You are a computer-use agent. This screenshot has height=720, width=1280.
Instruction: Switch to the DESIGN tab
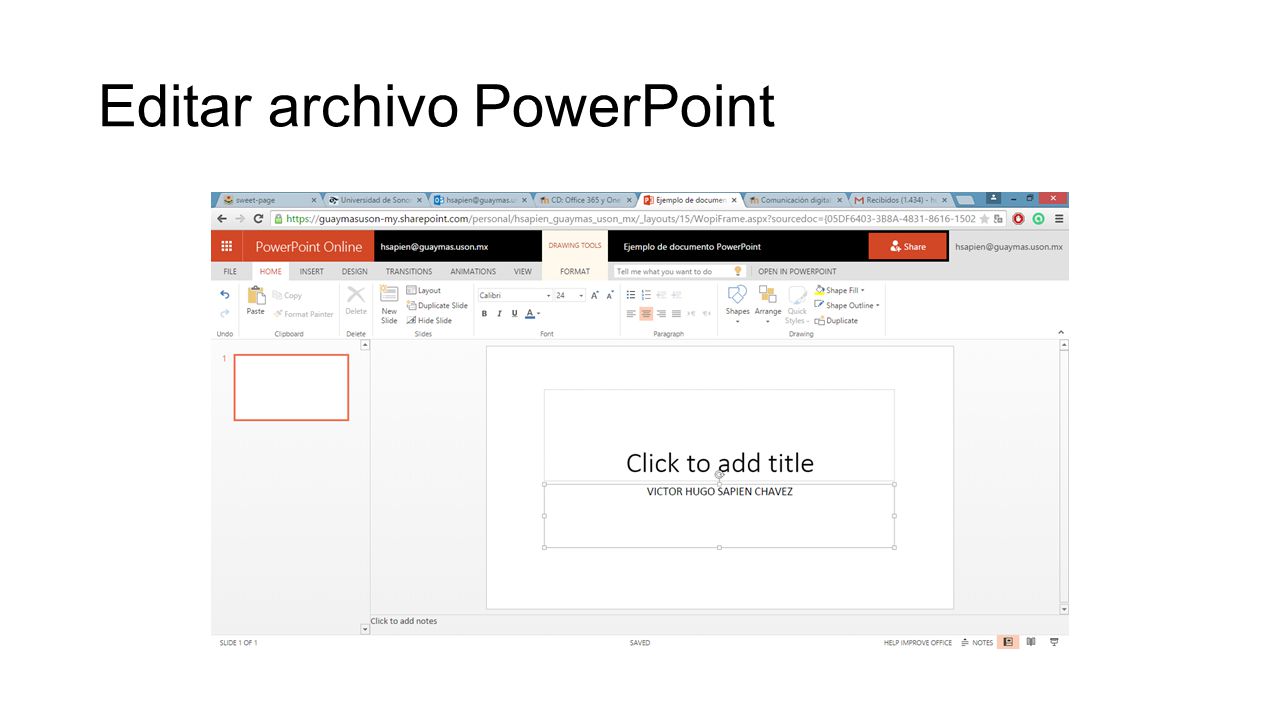pos(354,271)
